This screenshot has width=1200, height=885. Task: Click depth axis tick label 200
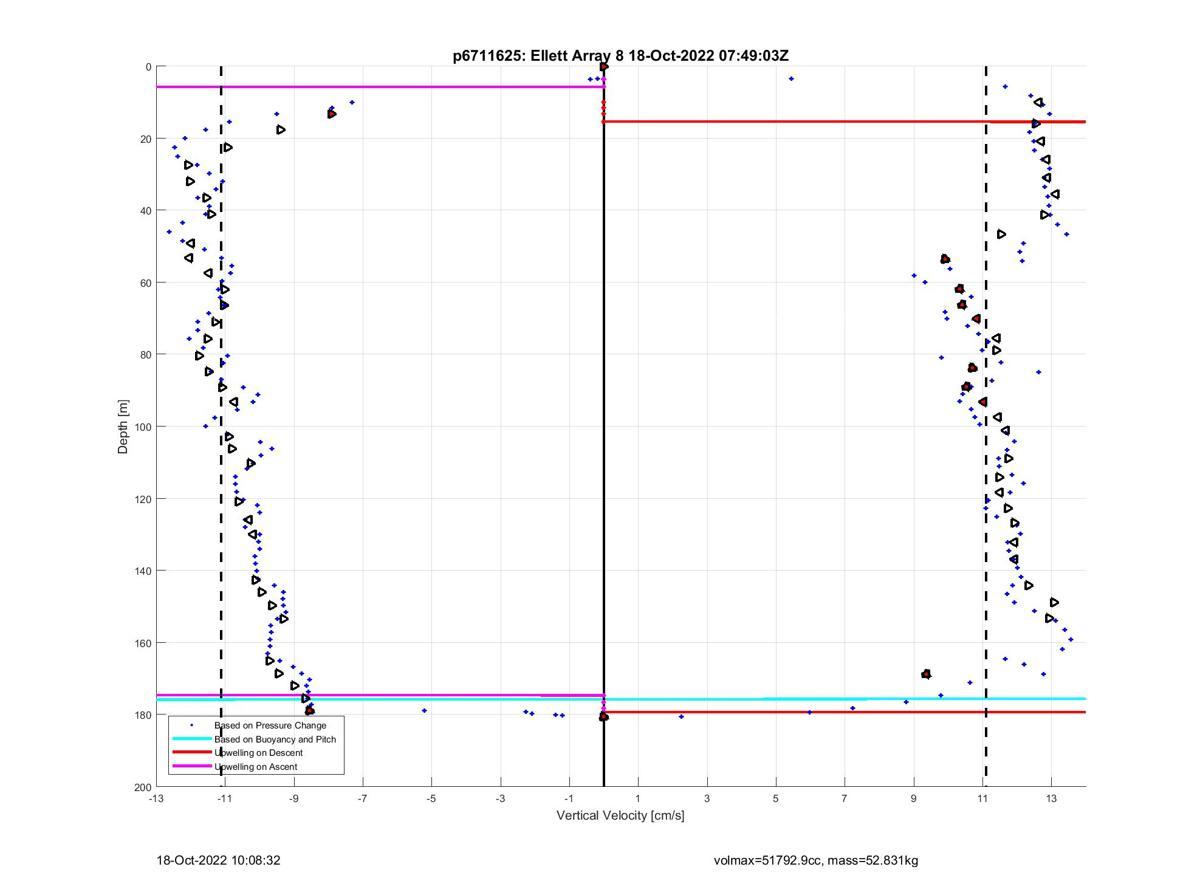142,787
